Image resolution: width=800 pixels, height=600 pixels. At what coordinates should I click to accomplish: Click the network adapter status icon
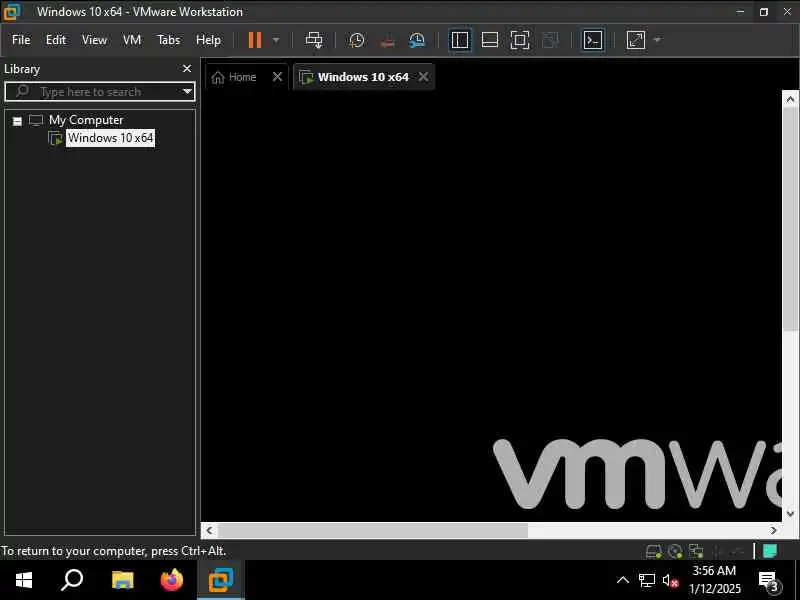coord(696,551)
